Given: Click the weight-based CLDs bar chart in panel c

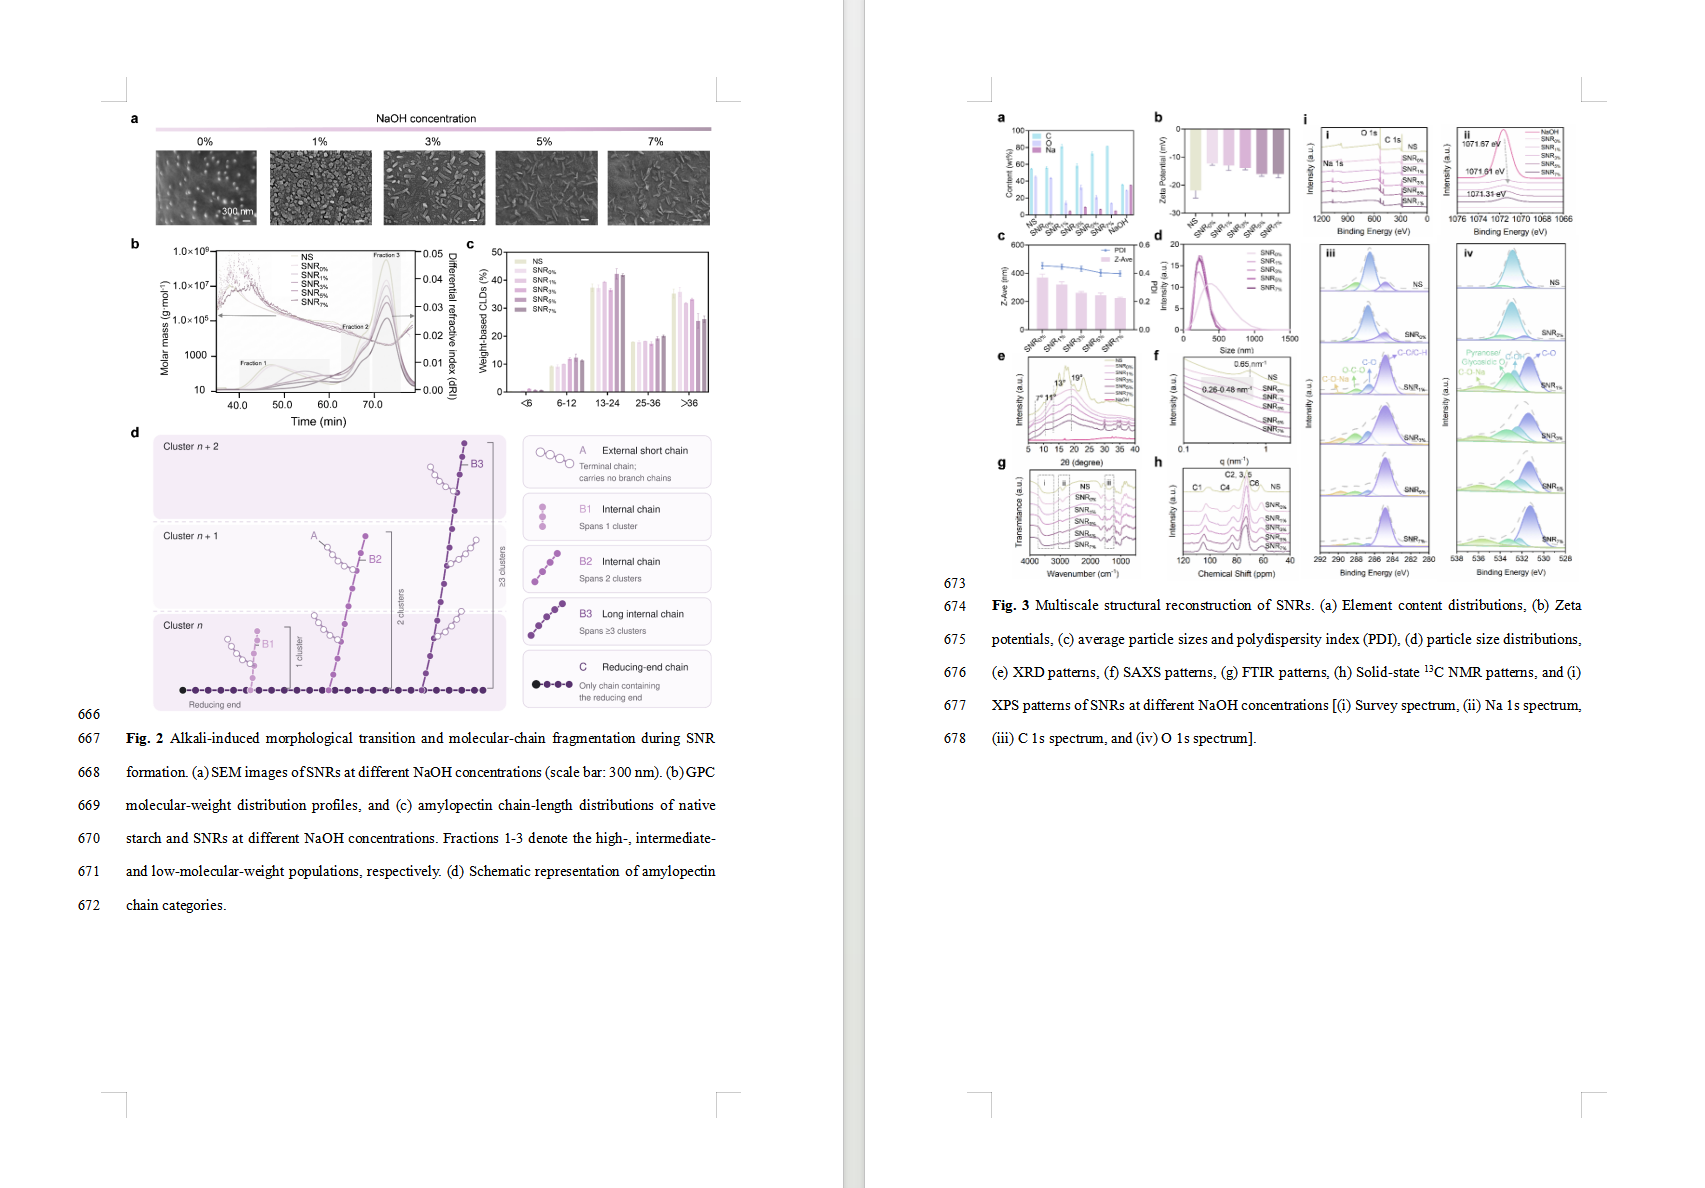Looking at the screenshot, I should [606, 322].
